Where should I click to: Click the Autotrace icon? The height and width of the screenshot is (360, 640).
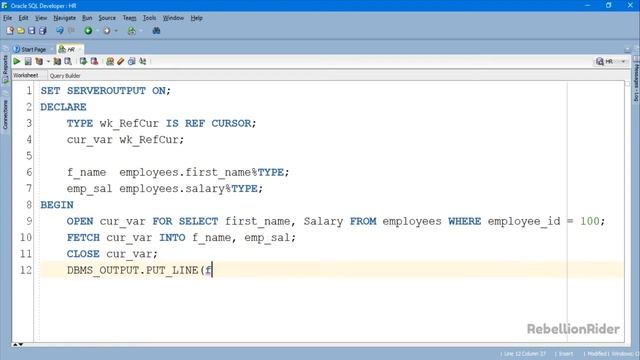click(57, 61)
